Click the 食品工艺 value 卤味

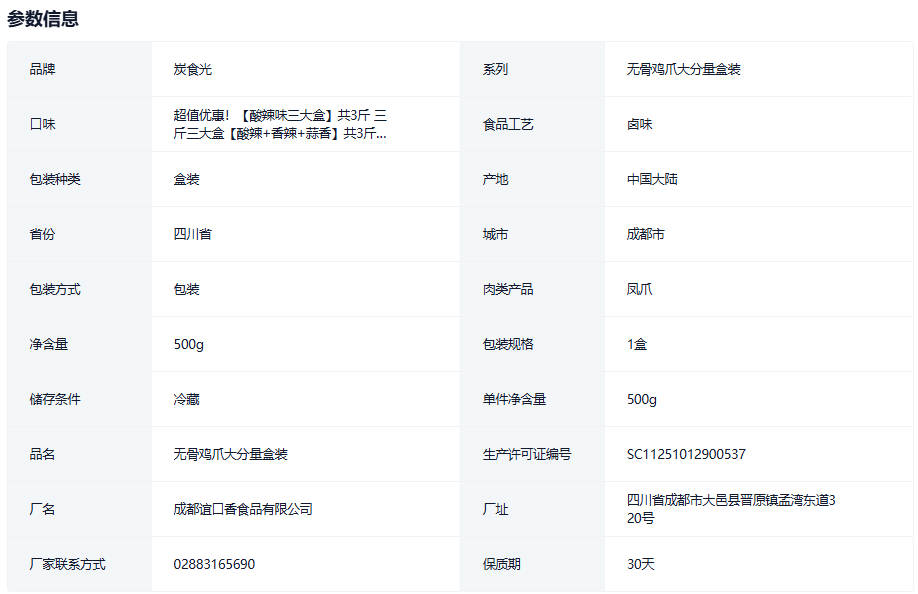point(640,124)
